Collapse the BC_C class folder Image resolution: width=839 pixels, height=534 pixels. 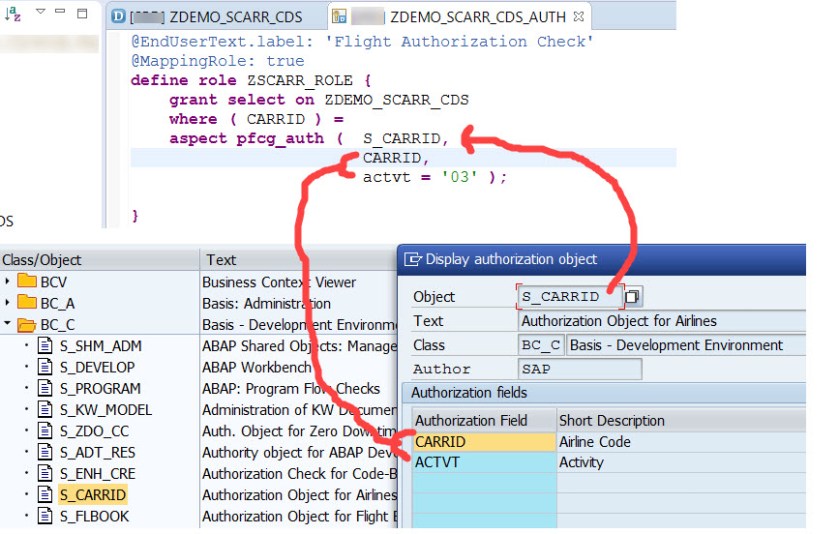click(8, 324)
